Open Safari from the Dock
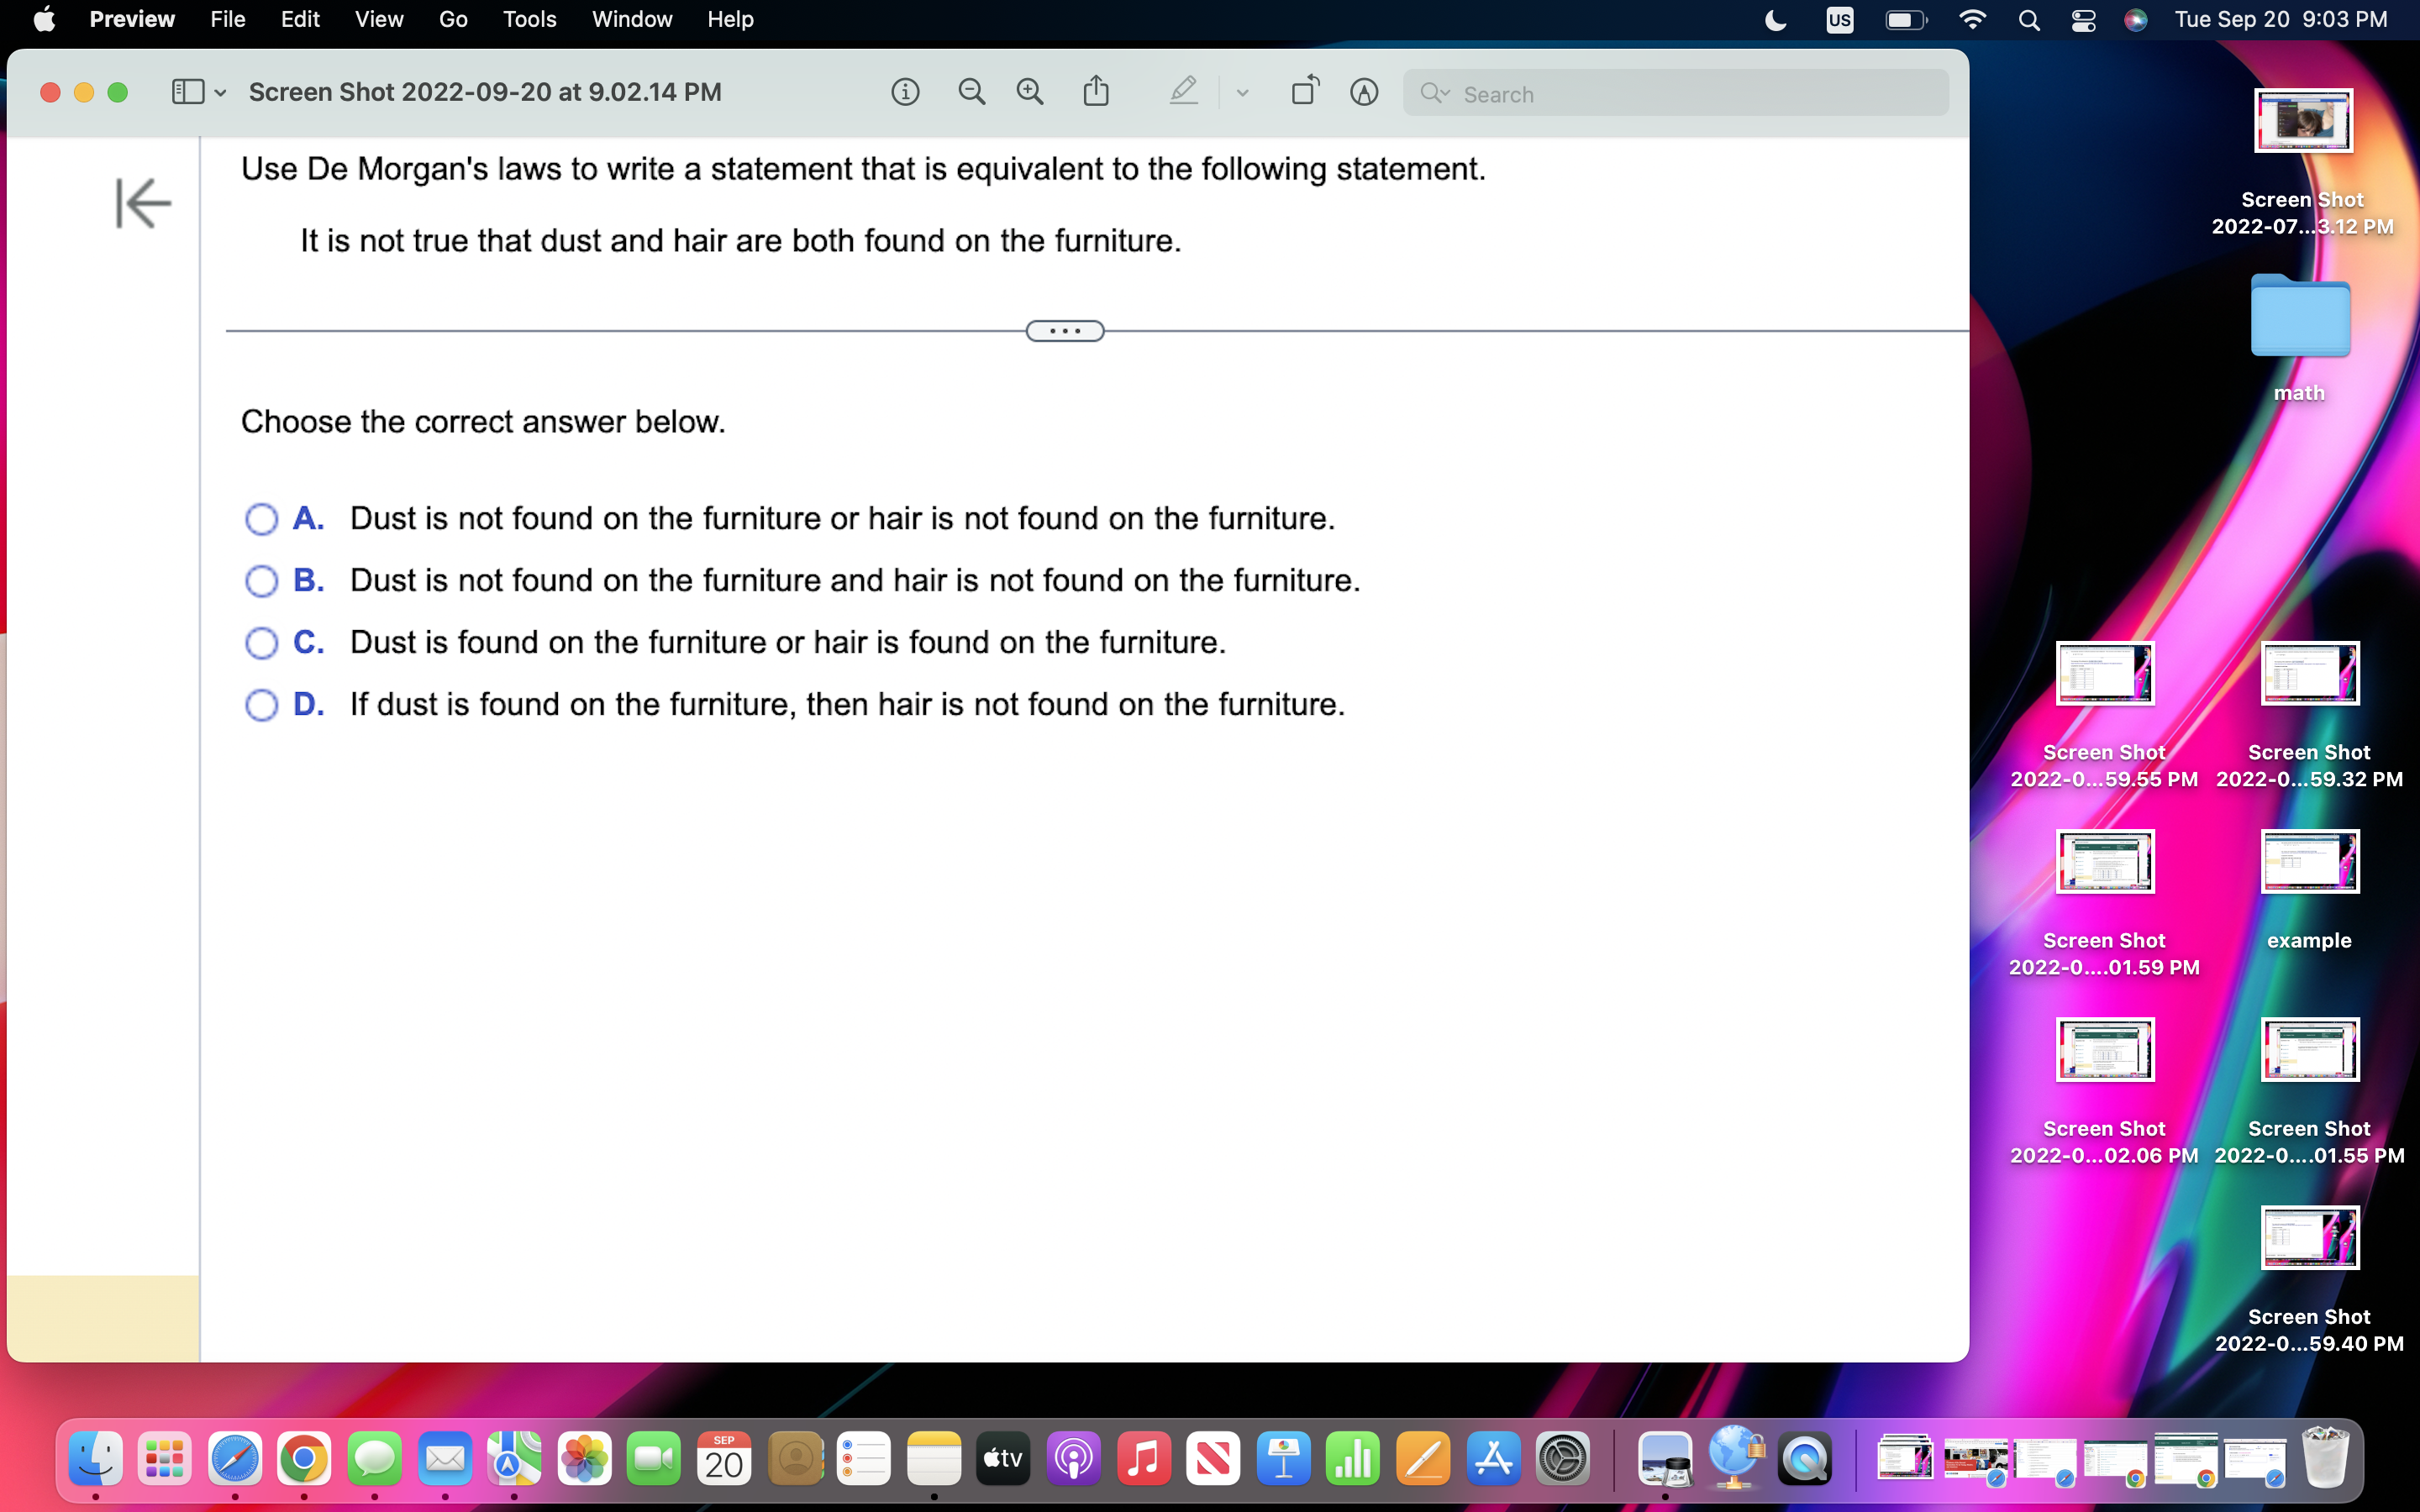 236,1459
